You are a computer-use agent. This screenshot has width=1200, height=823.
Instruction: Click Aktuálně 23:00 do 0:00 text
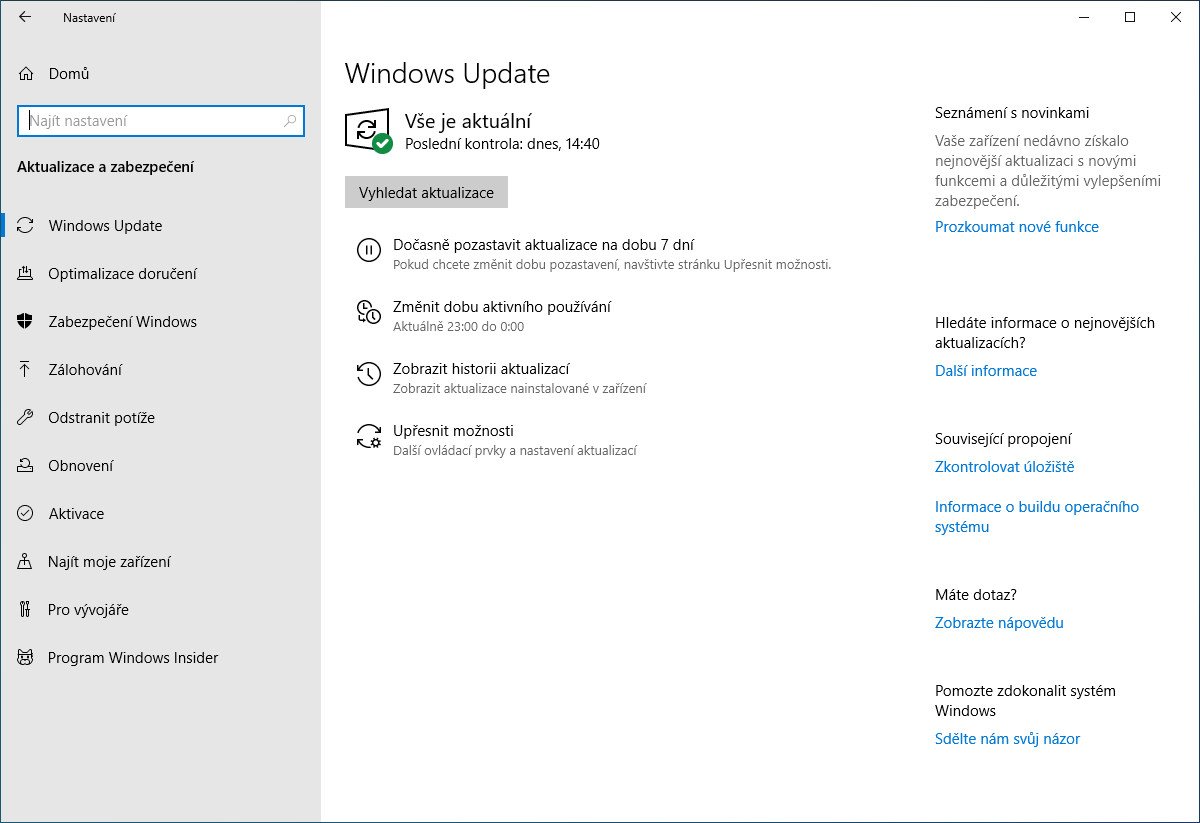click(x=458, y=326)
